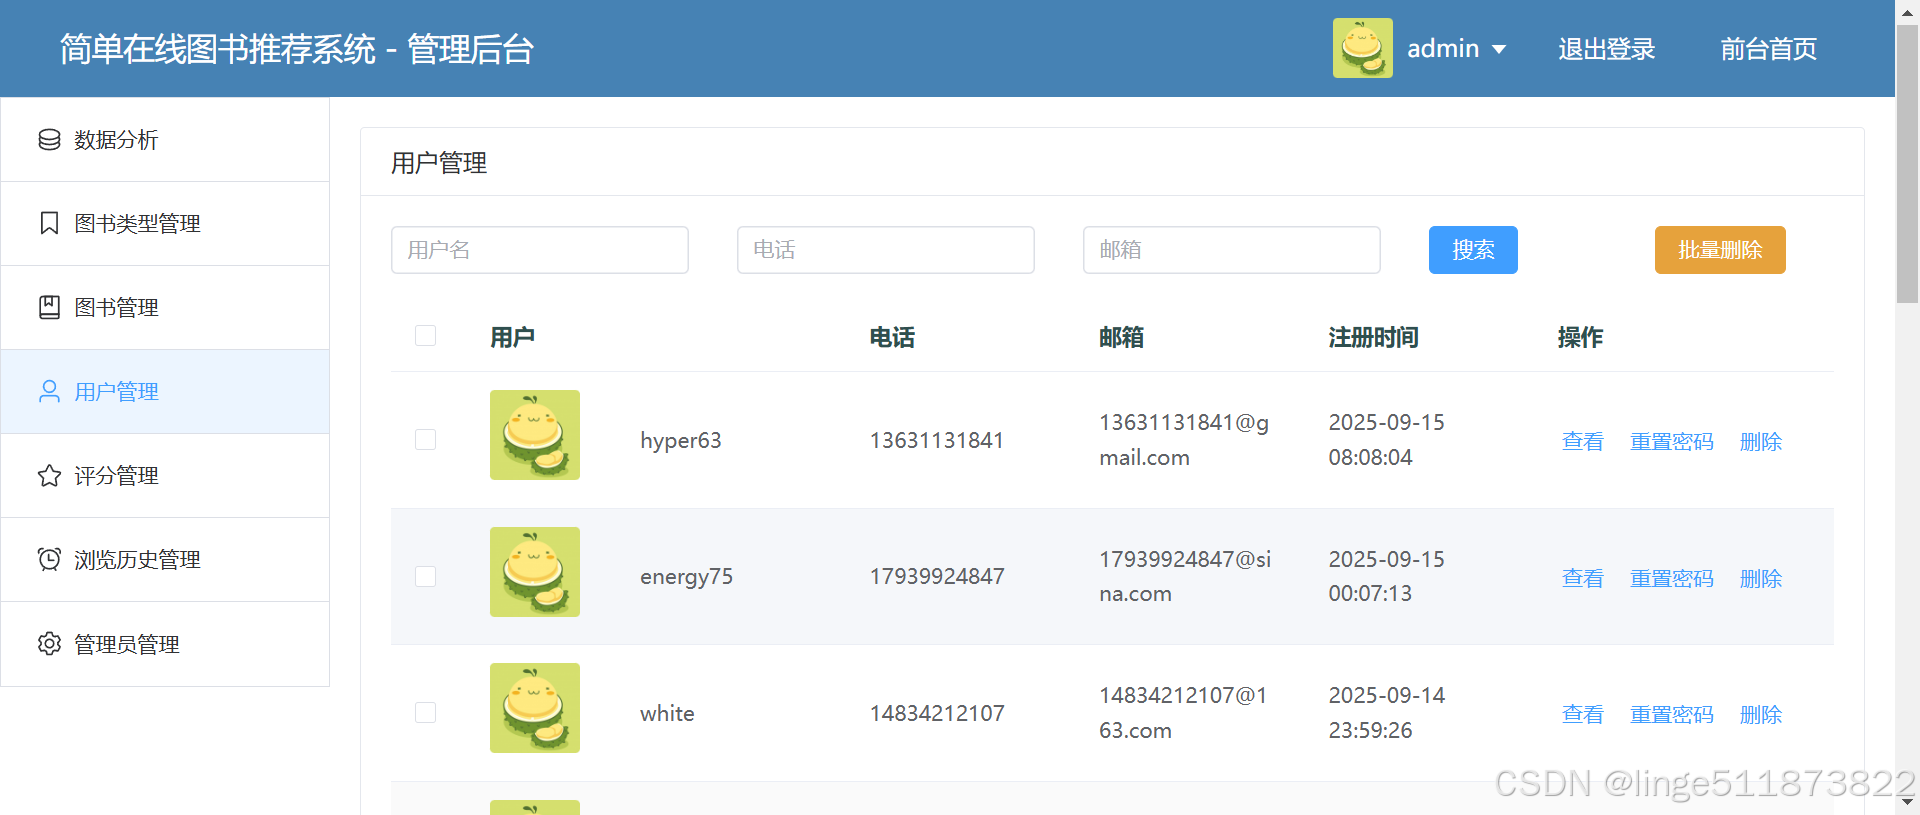This screenshot has width=1920, height=815.
Task: Open the 数据分析 menu item
Action: (x=165, y=140)
